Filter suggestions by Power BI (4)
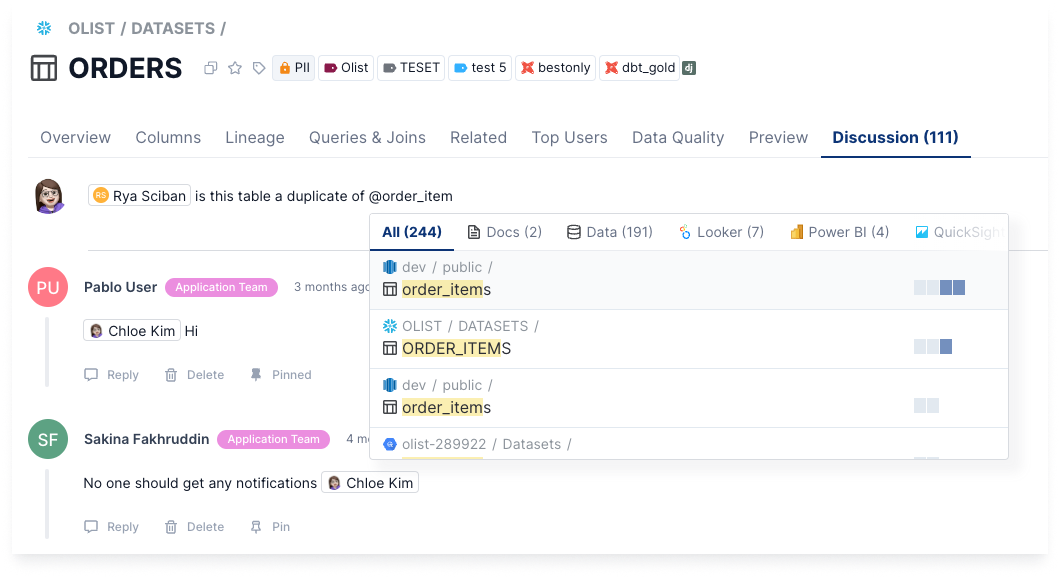1060x578 pixels. click(x=839, y=232)
